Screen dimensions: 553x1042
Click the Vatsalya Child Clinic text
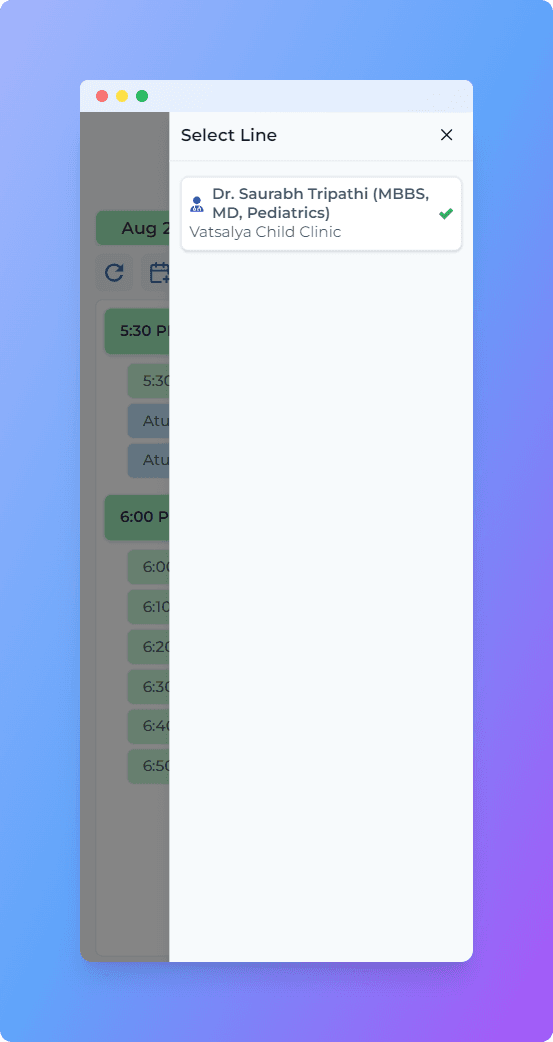click(265, 233)
